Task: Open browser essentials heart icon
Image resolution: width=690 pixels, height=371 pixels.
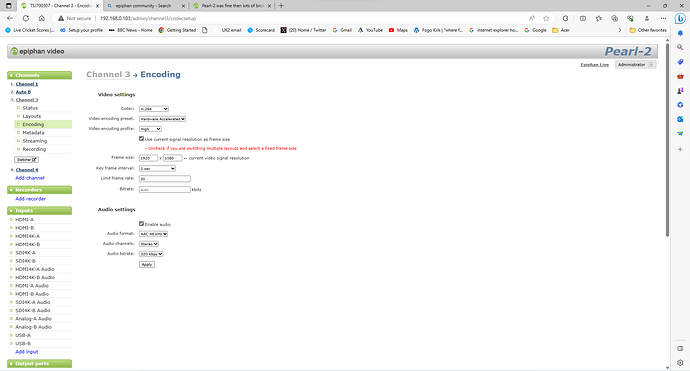Action: [631, 18]
